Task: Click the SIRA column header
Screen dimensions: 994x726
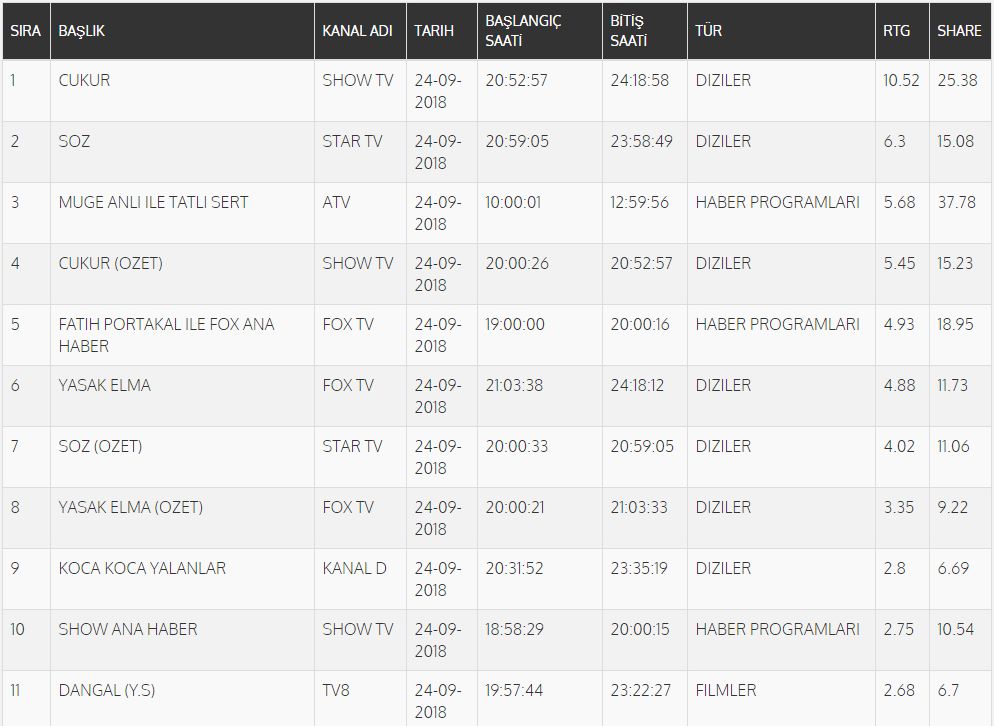Action: point(25,30)
